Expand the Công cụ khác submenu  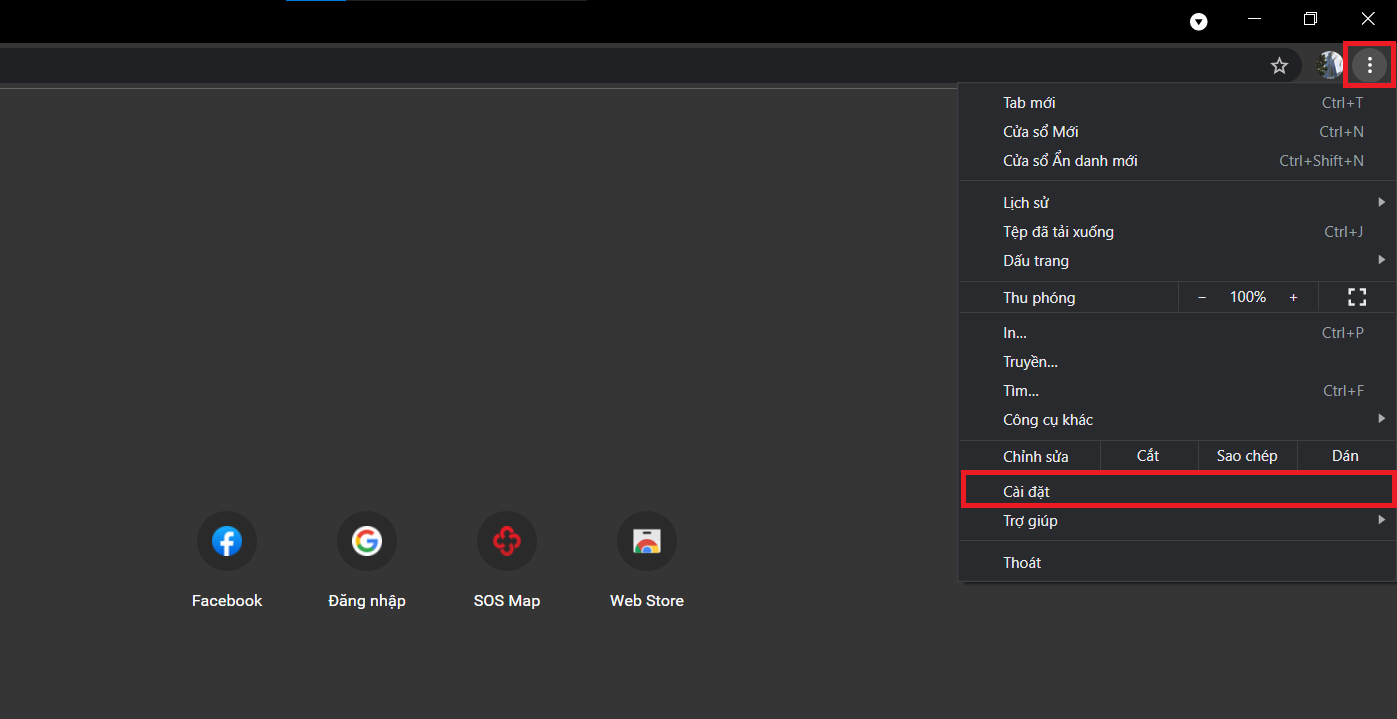tap(1177, 420)
